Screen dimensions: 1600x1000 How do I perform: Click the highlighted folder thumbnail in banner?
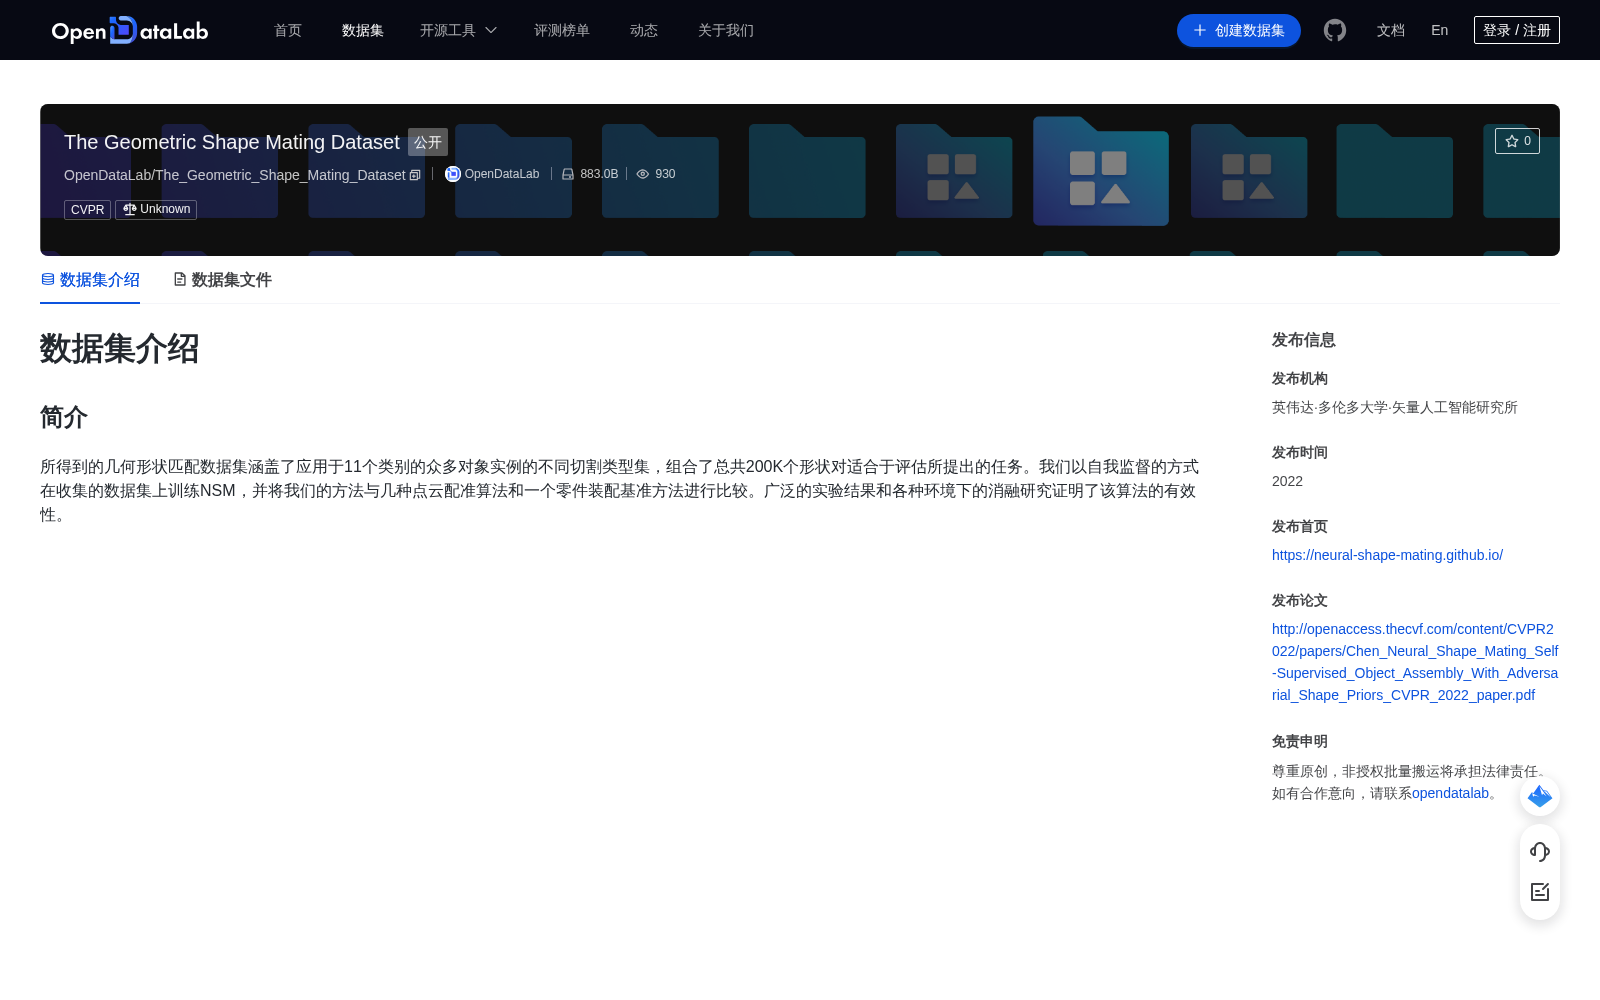click(1101, 171)
